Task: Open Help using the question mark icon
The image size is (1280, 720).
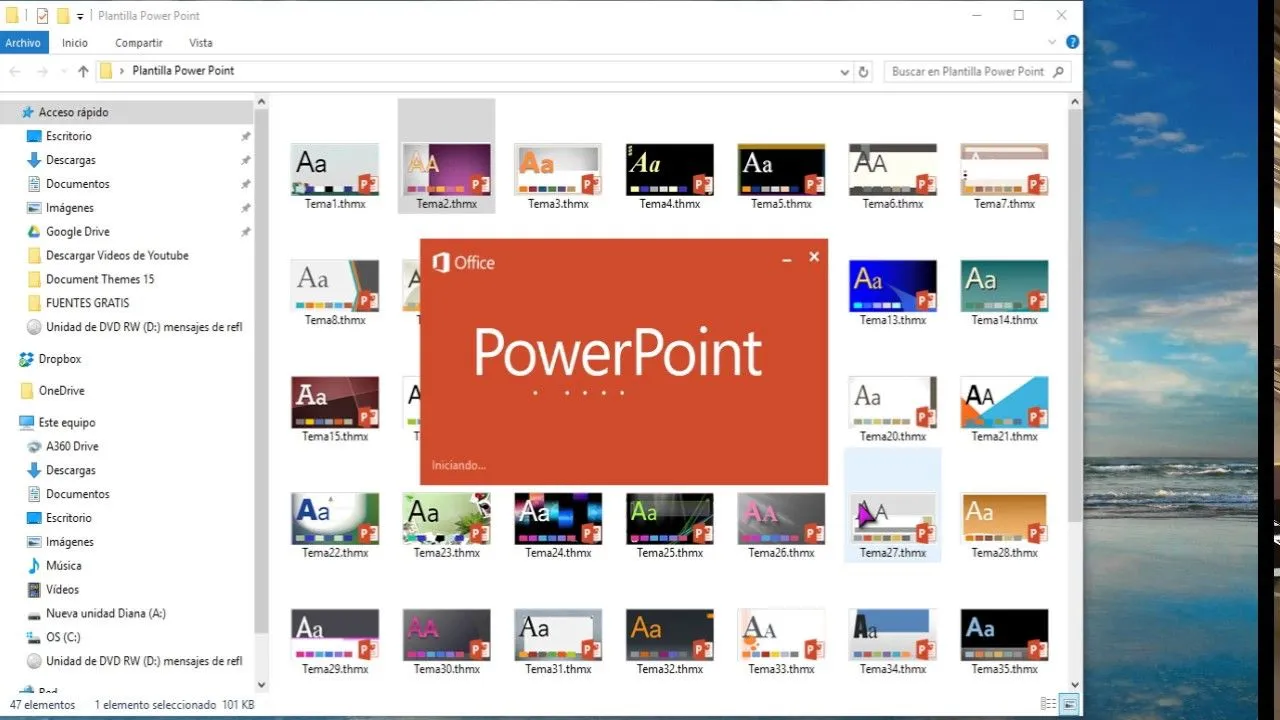Action: [x=1072, y=42]
